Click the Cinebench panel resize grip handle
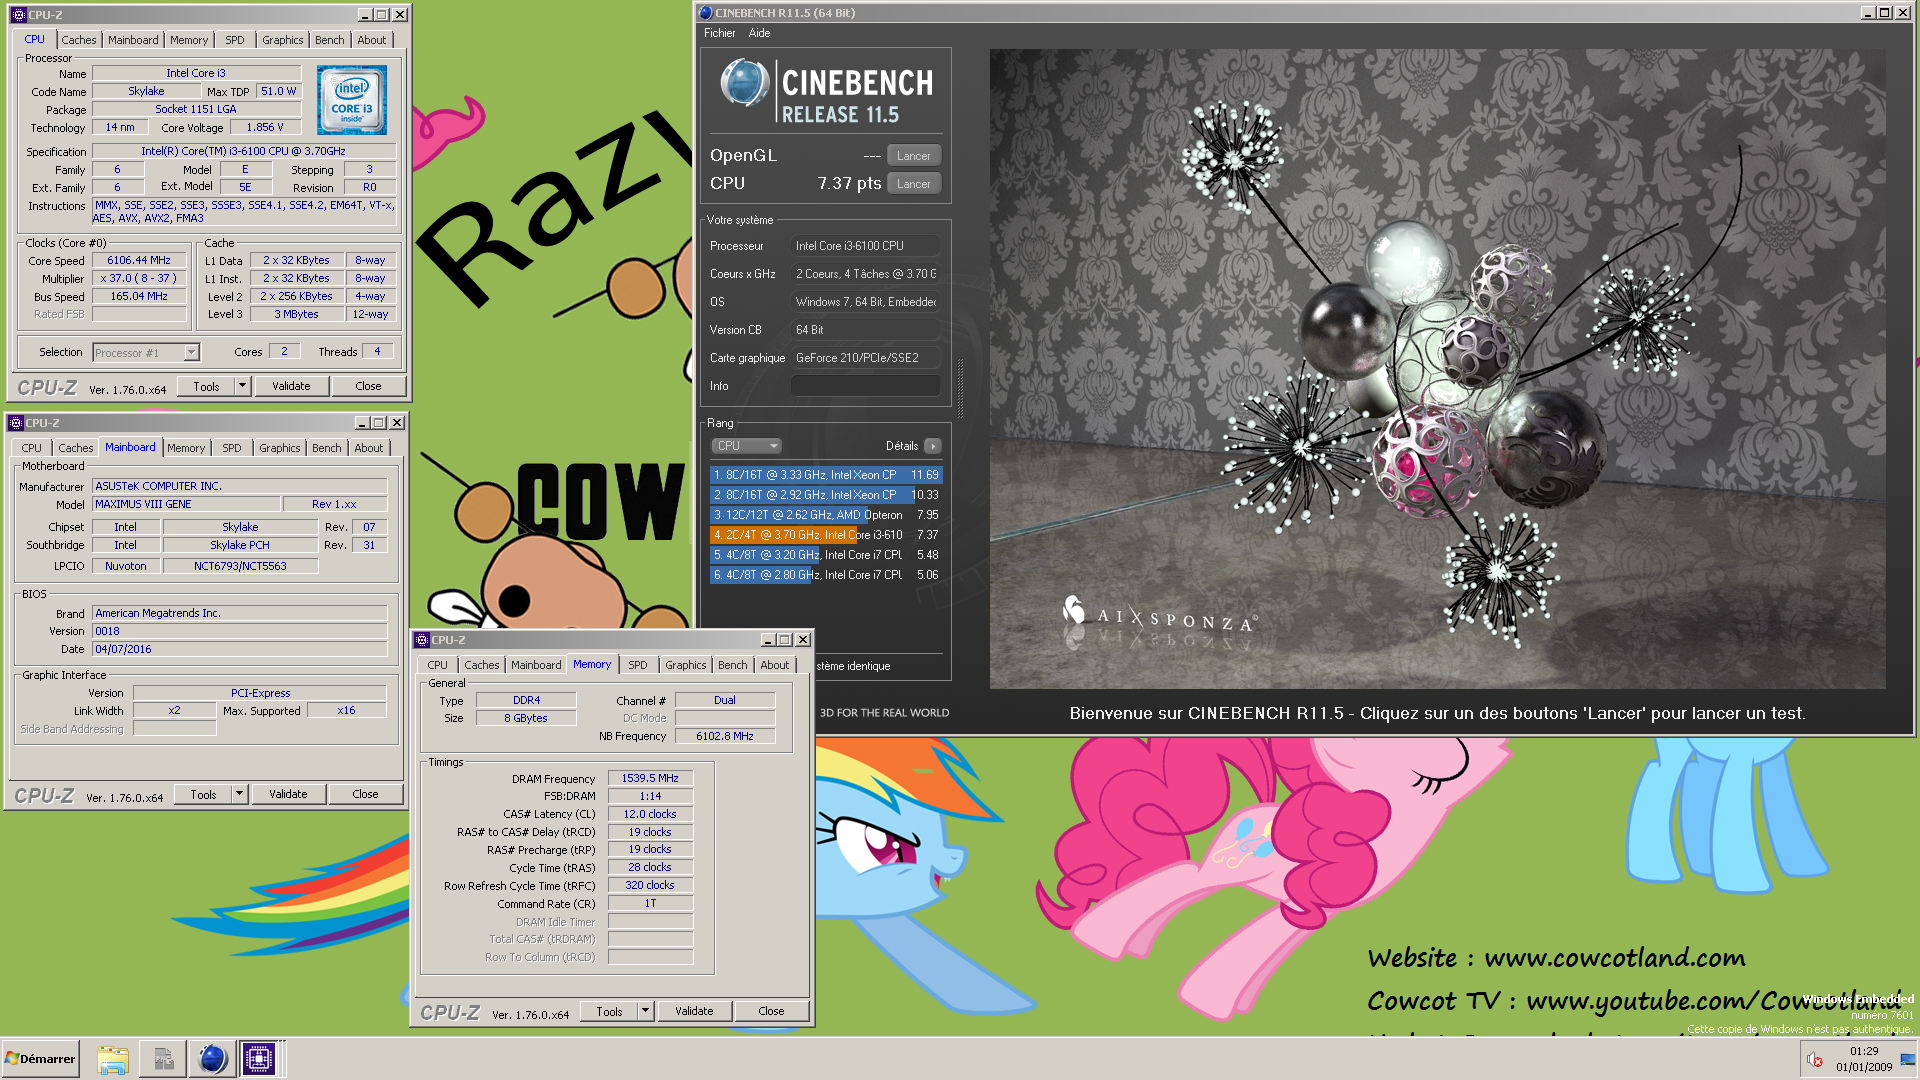The image size is (1920, 1080). click(x=961, y=388)
